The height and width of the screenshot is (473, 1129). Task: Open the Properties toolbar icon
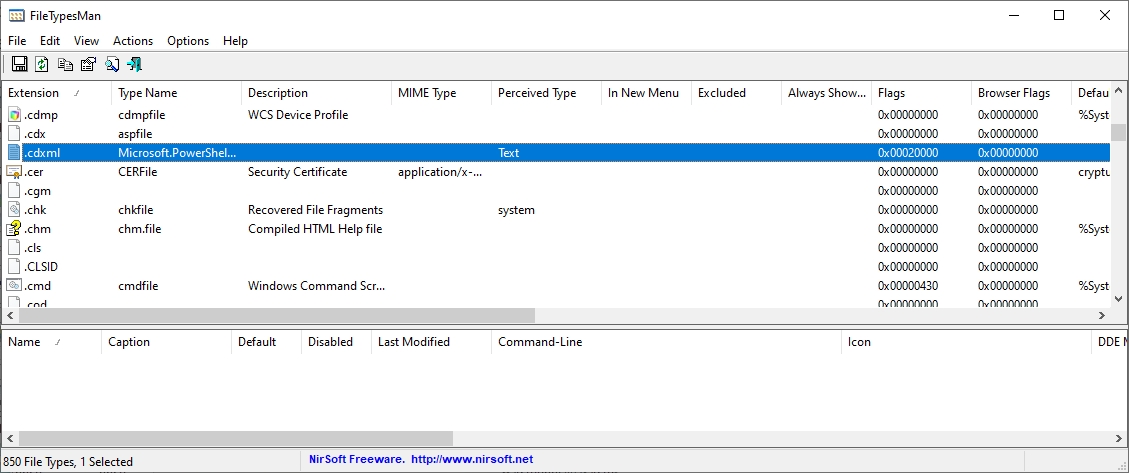(x=88, y=64)
